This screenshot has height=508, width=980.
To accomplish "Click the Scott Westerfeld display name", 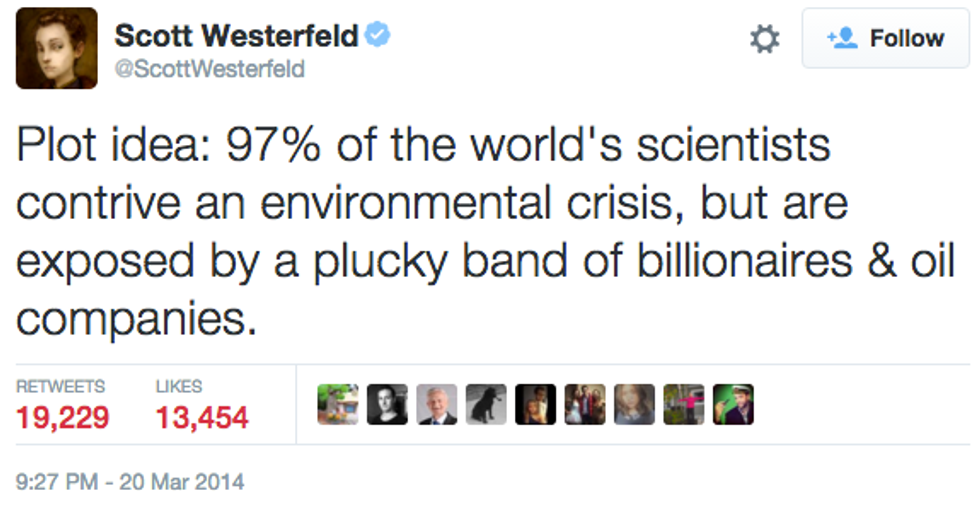I will click(x=236, y=36).
